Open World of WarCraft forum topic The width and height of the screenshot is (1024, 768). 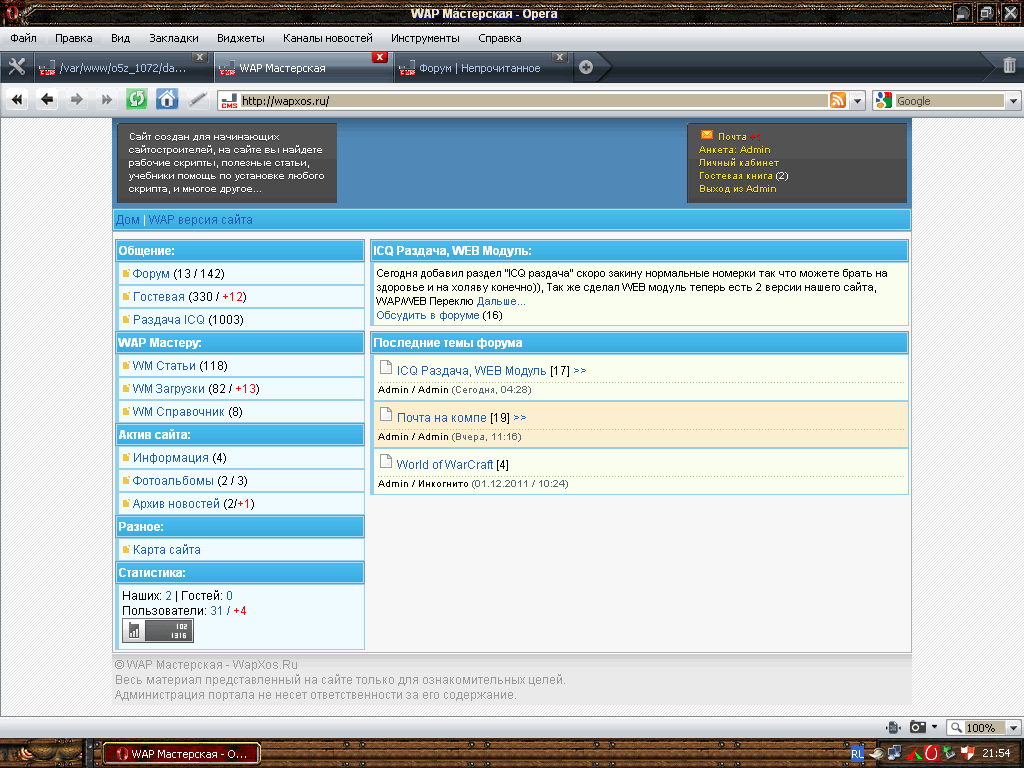[x=445, y=465]
